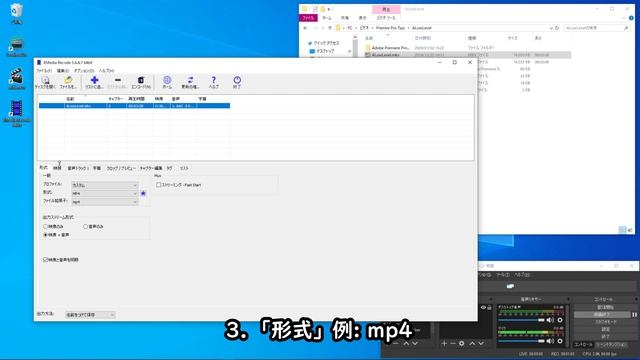Adjust mic volume slider in OBS

tap(522, 341)
